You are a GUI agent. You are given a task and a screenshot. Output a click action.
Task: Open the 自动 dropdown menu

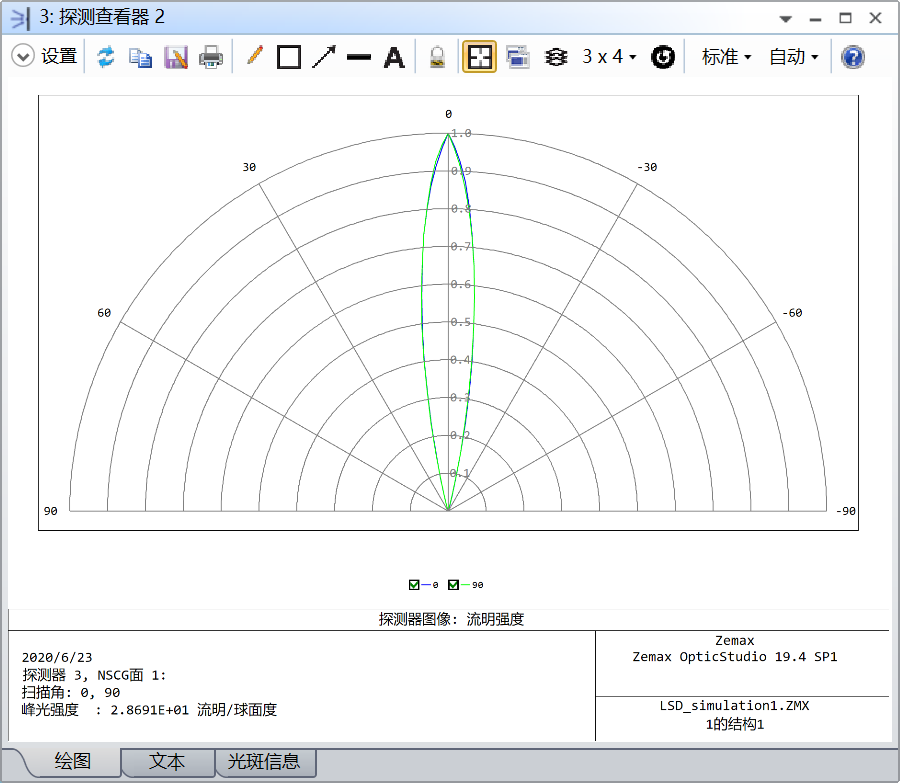[x=793, y=57]
